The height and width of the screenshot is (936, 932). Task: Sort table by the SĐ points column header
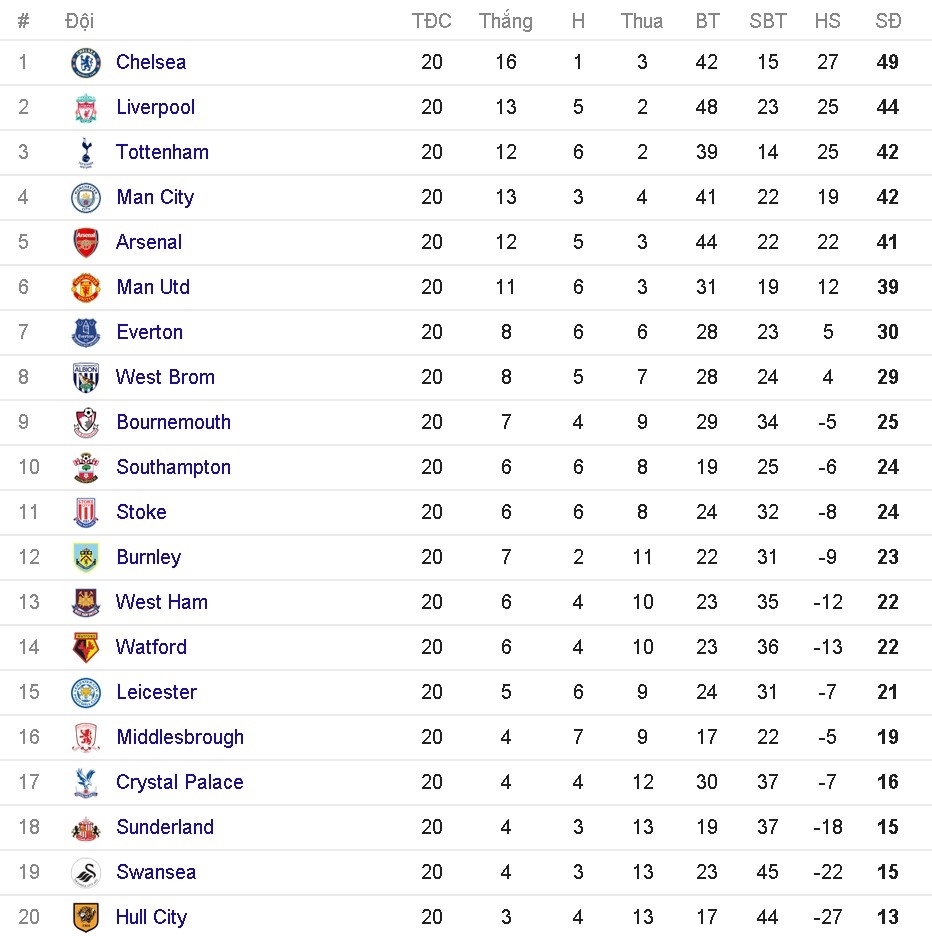pos(887,20)
